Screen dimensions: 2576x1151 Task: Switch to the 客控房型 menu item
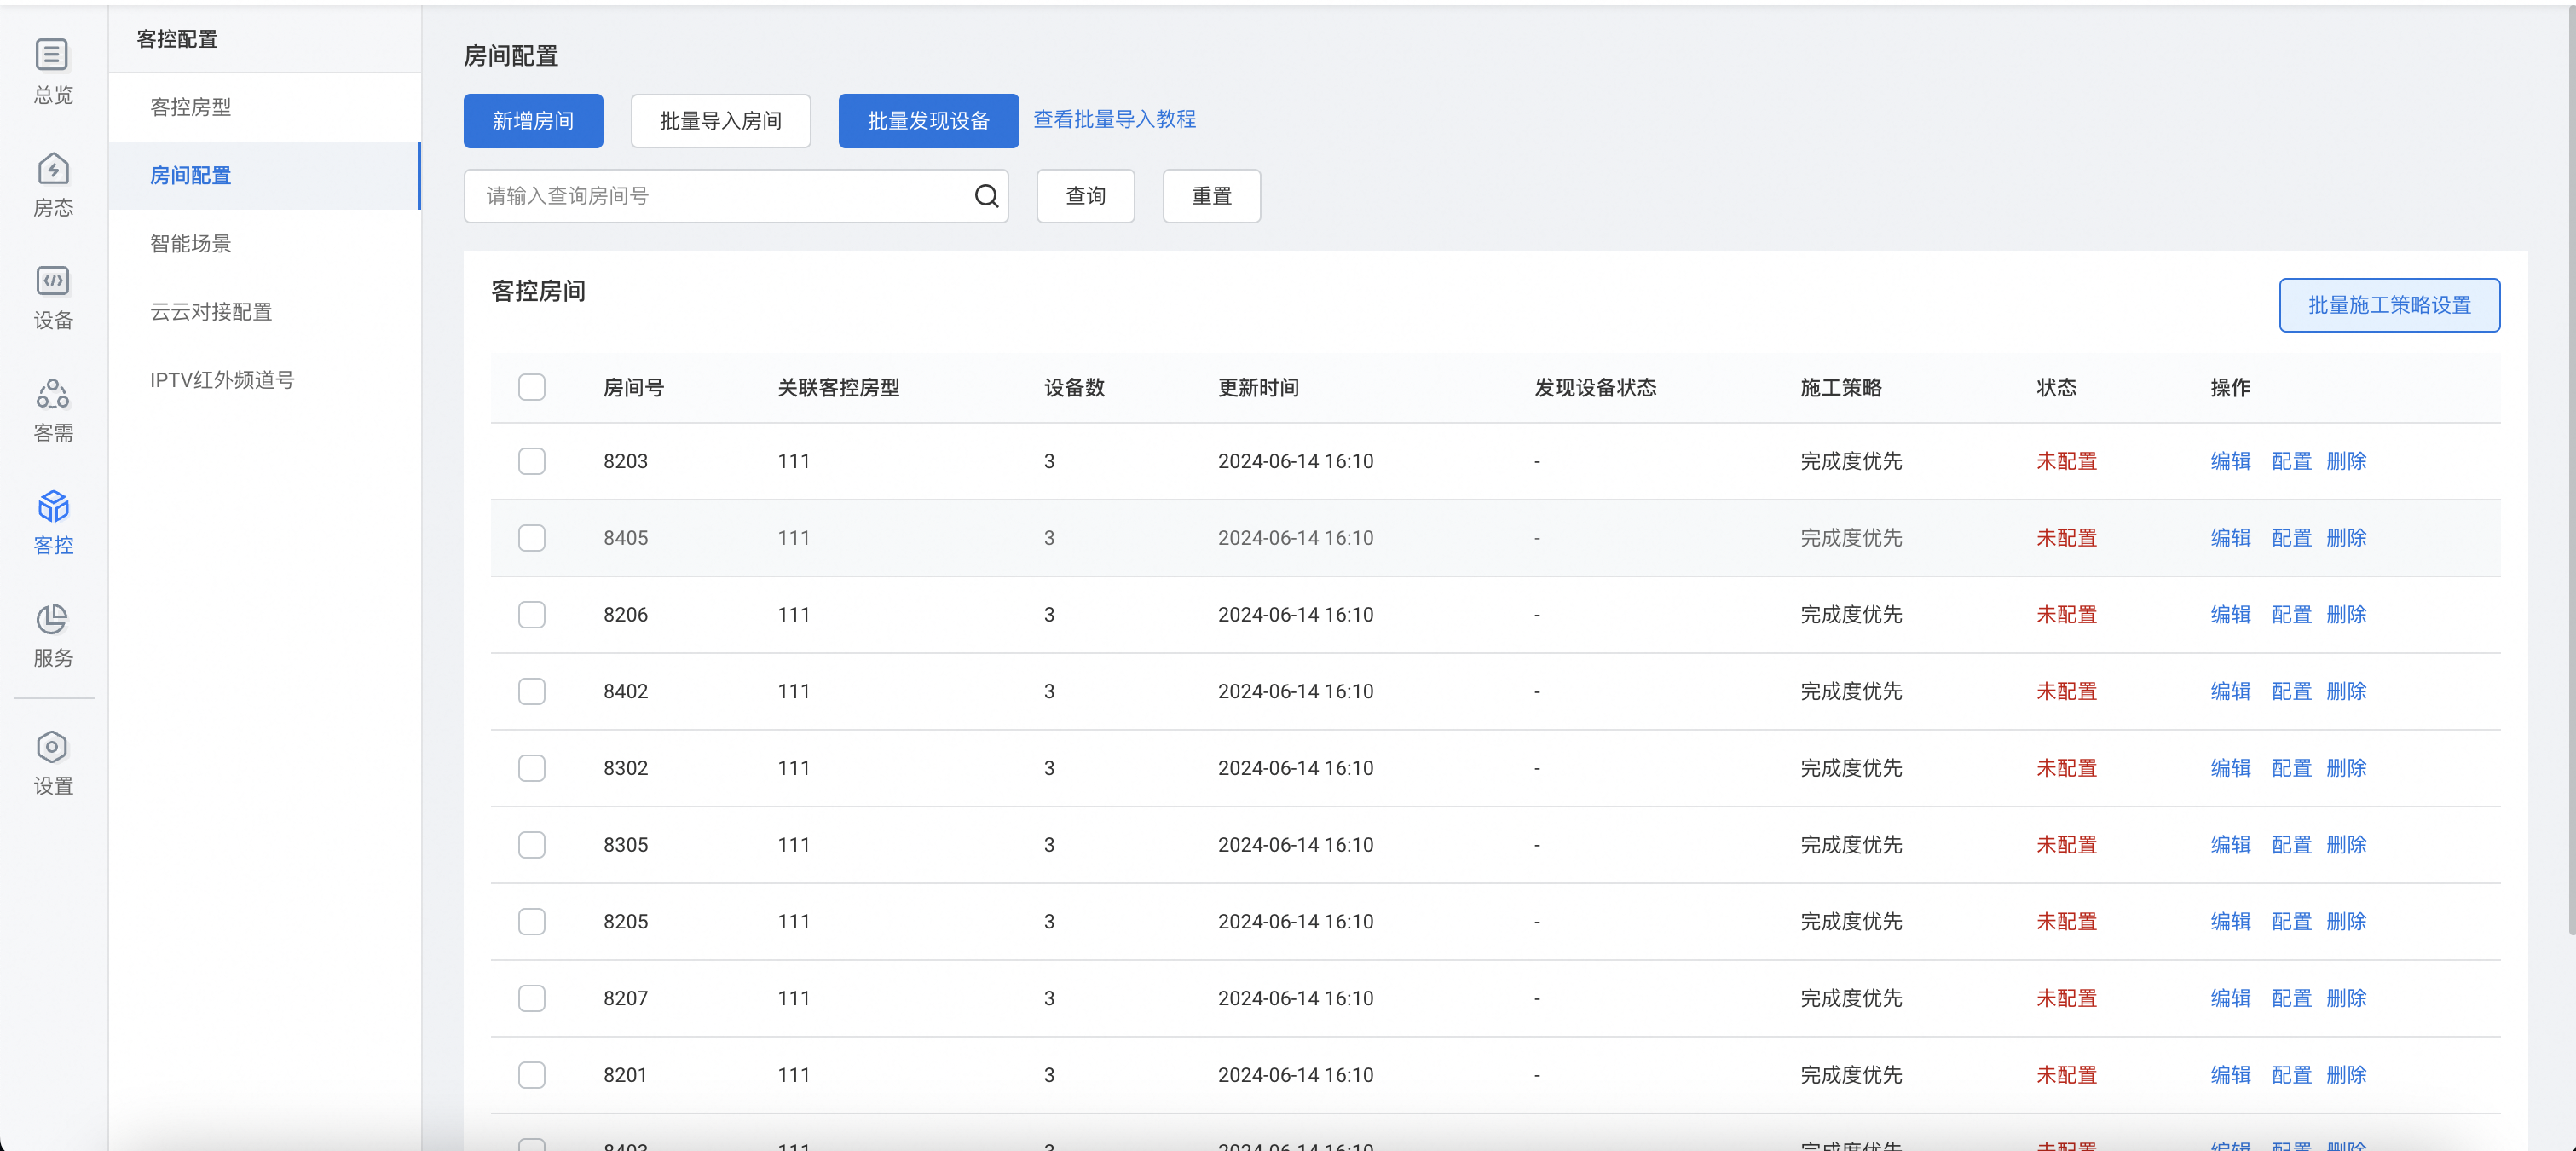[x=190, y=107]
